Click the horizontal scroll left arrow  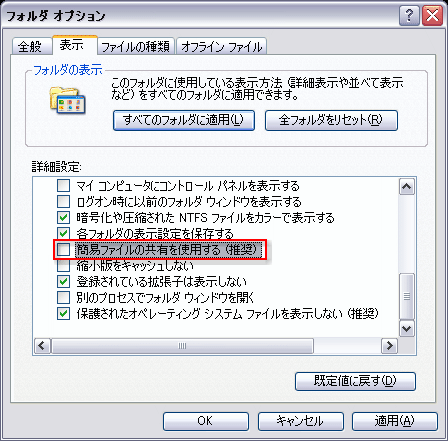[42, 346]
